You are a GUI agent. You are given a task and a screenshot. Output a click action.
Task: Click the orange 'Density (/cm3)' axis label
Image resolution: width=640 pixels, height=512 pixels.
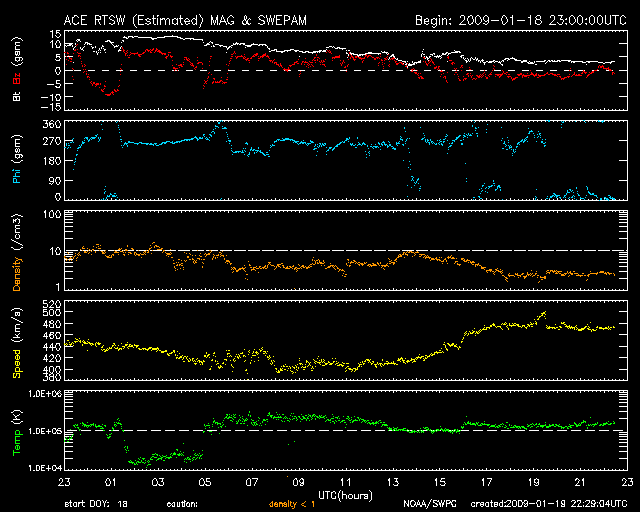tap(17, 252)
